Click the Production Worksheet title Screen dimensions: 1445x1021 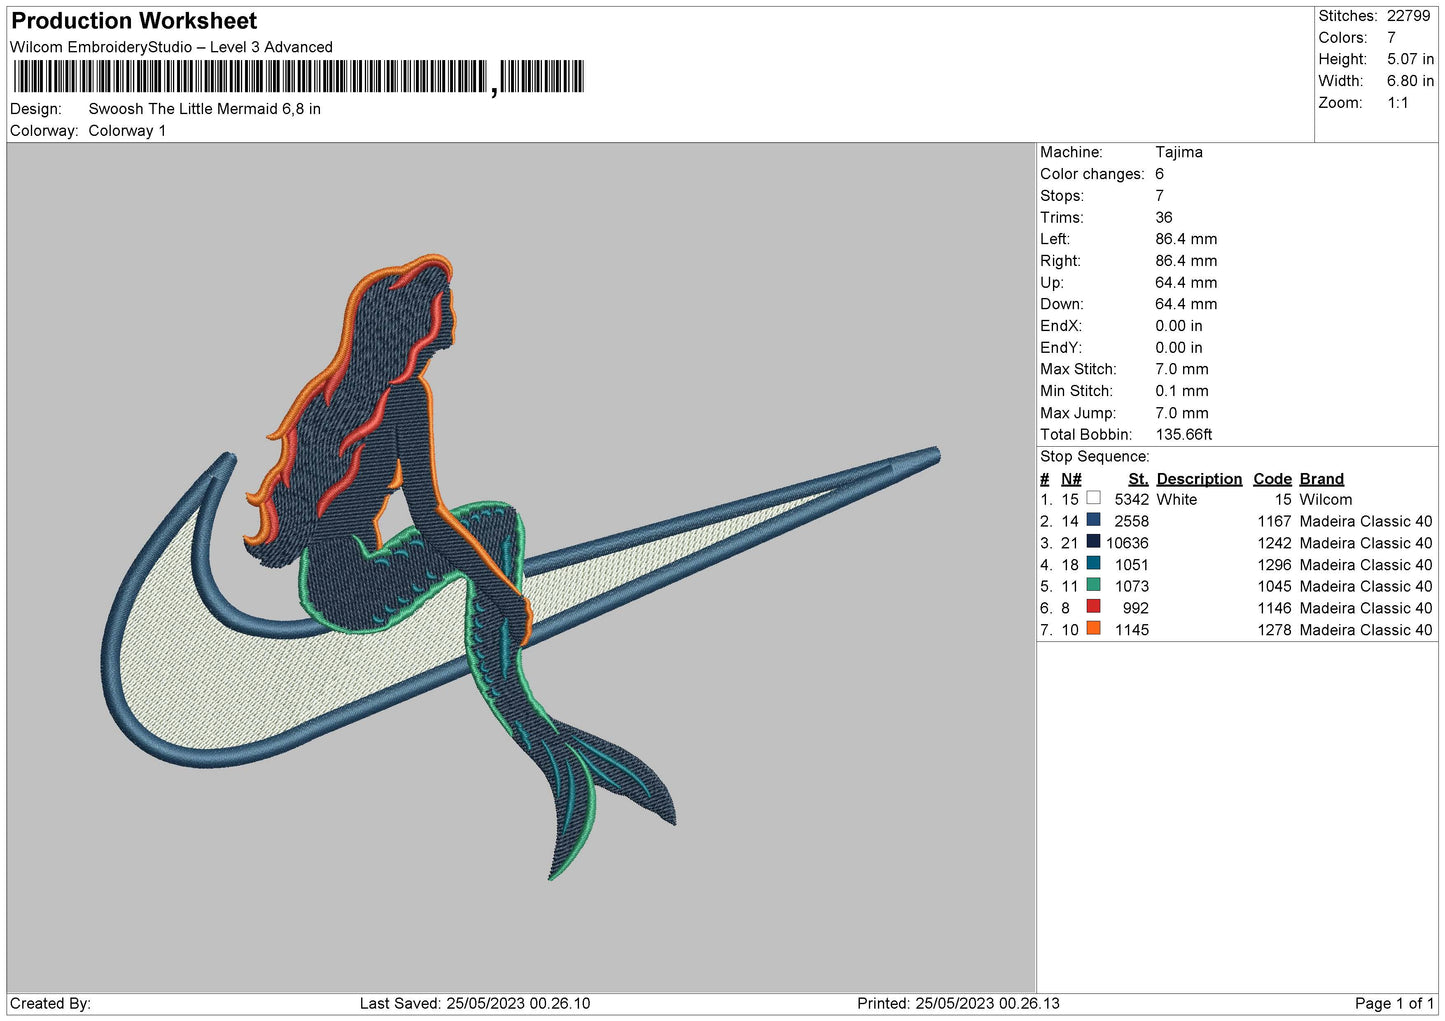click(x=134, y=21)
